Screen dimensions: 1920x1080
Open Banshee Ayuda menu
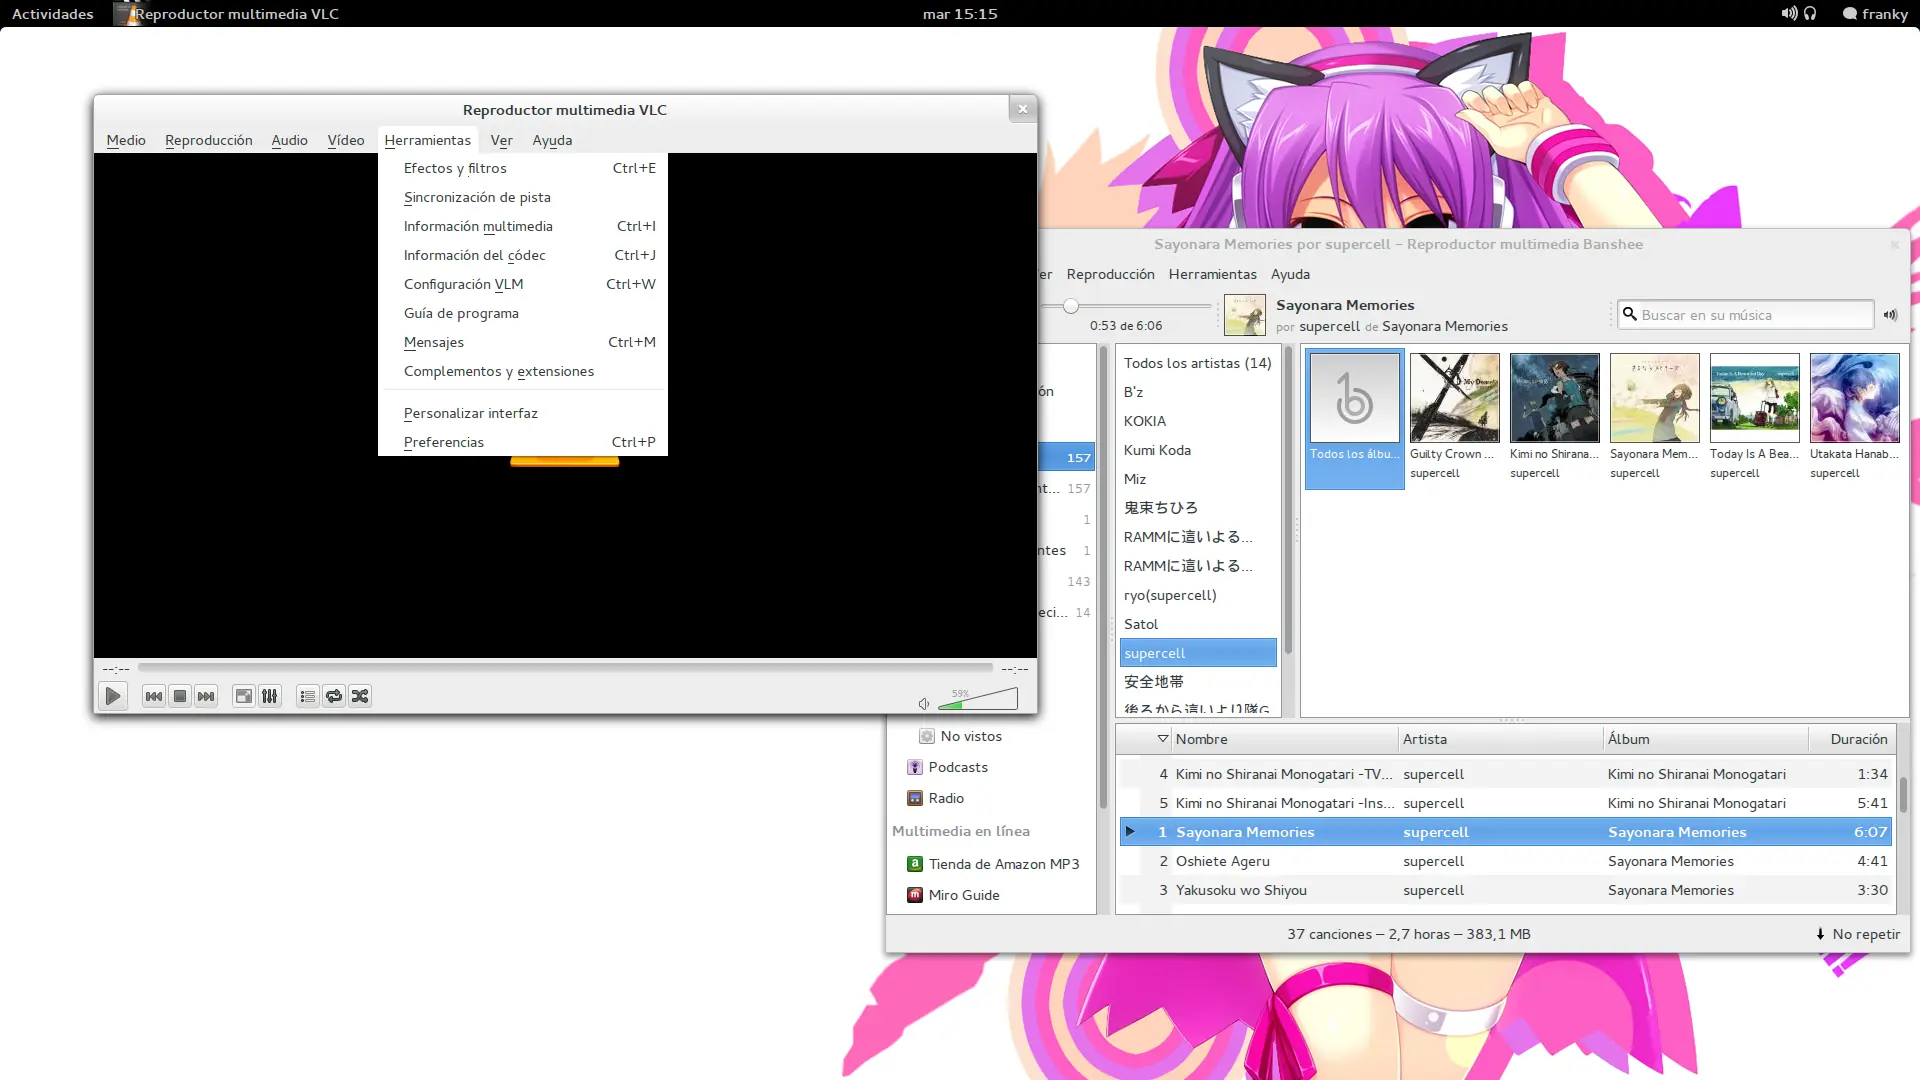coord(1290,274)
